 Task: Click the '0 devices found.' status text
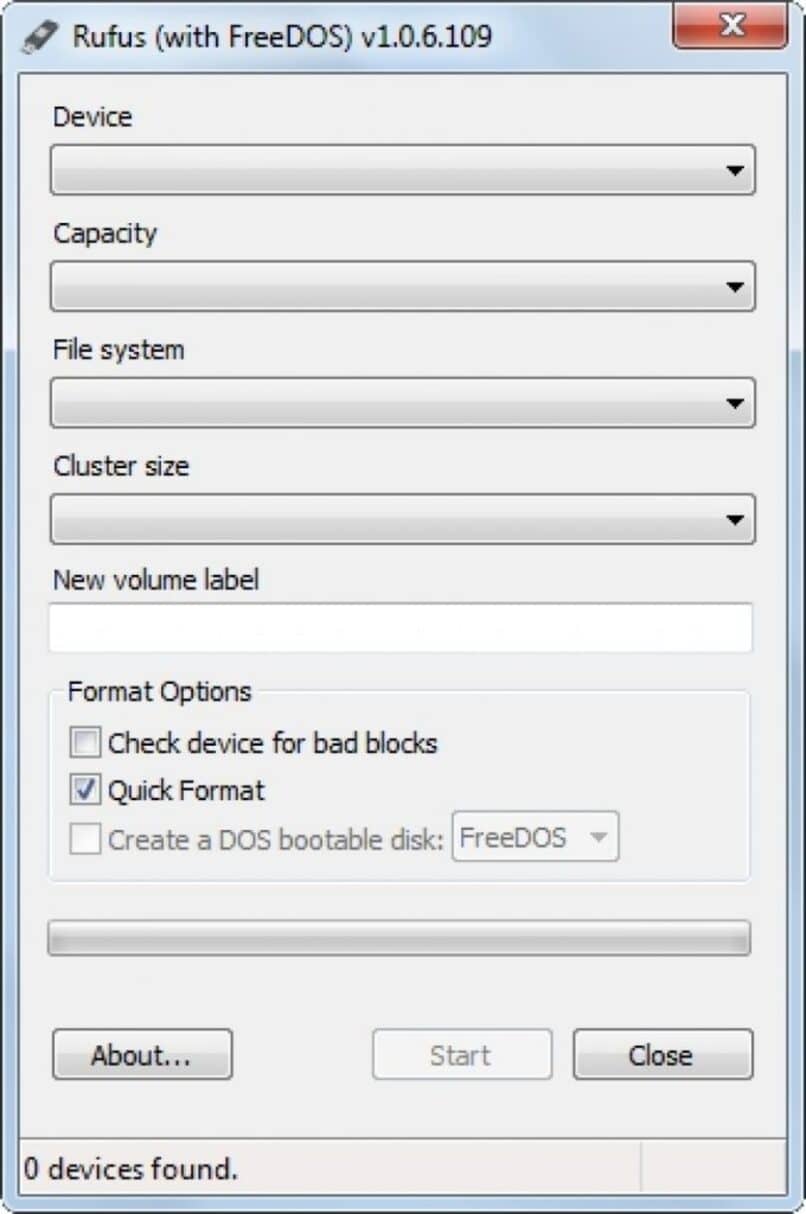(x=131, y=1168)
